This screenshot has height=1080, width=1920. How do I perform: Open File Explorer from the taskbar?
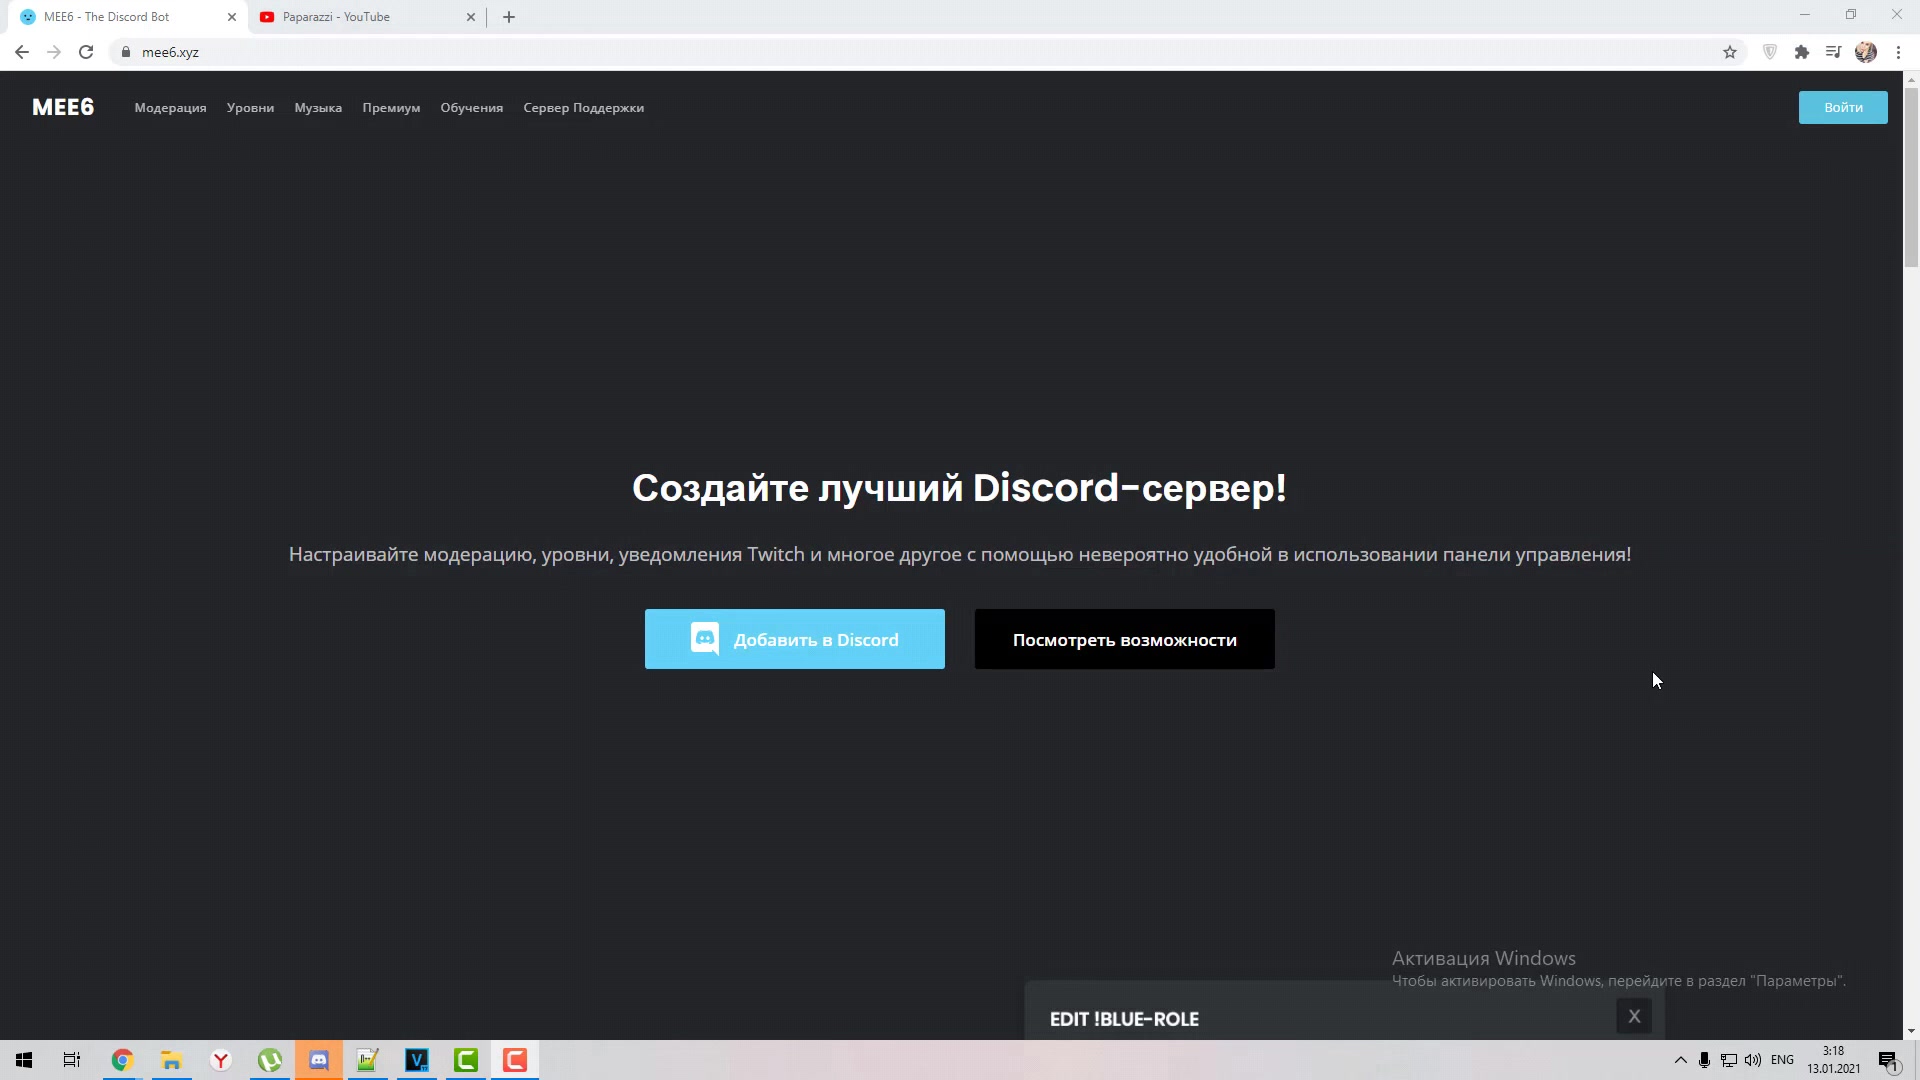coord(171,1060)
